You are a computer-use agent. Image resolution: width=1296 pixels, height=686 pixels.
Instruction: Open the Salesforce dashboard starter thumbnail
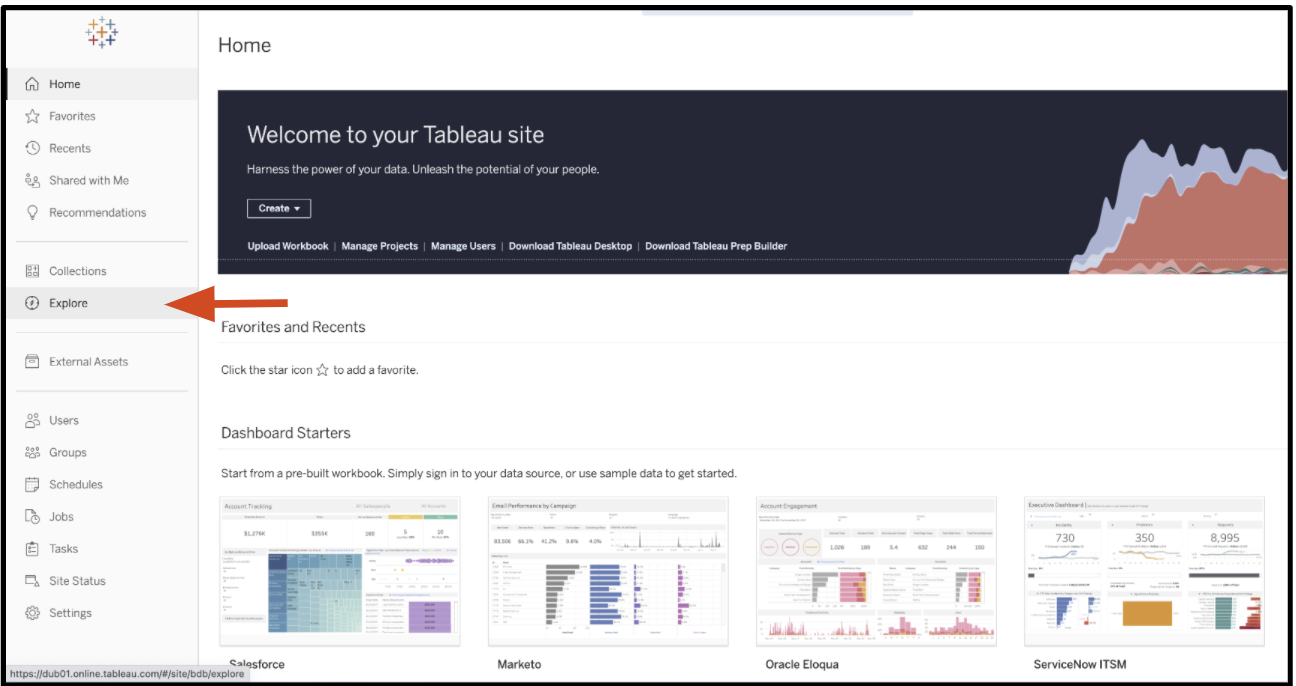[339, 571]
